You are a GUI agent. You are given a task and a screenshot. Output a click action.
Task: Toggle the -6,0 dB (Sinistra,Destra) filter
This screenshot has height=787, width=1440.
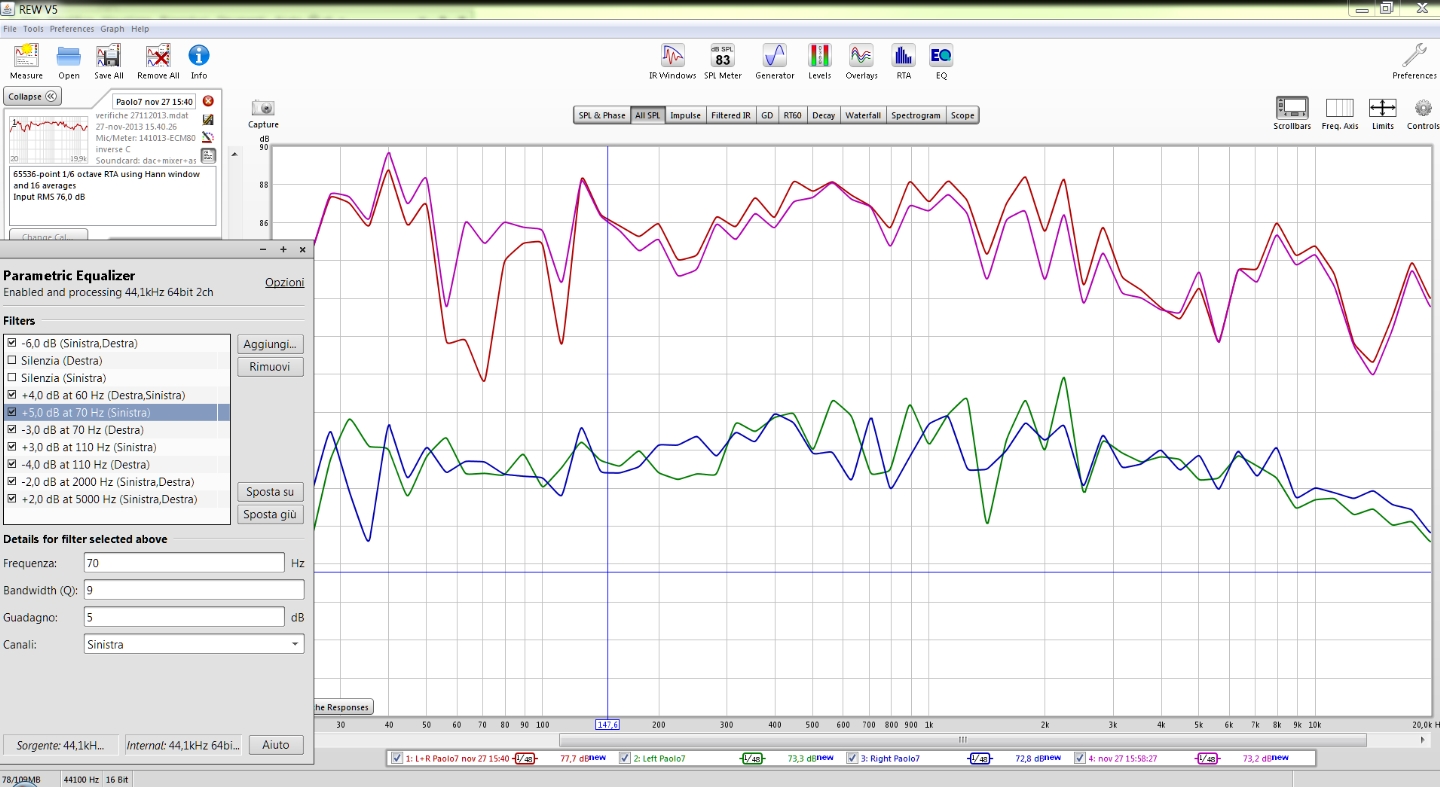pyautogui.click(x=12, y=343)
